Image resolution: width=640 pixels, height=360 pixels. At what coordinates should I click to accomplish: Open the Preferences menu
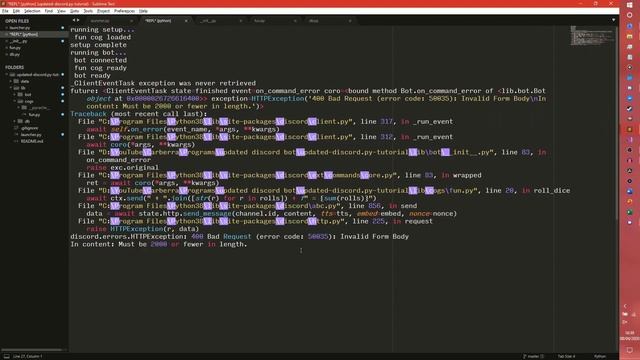click(x=124, y=11)
